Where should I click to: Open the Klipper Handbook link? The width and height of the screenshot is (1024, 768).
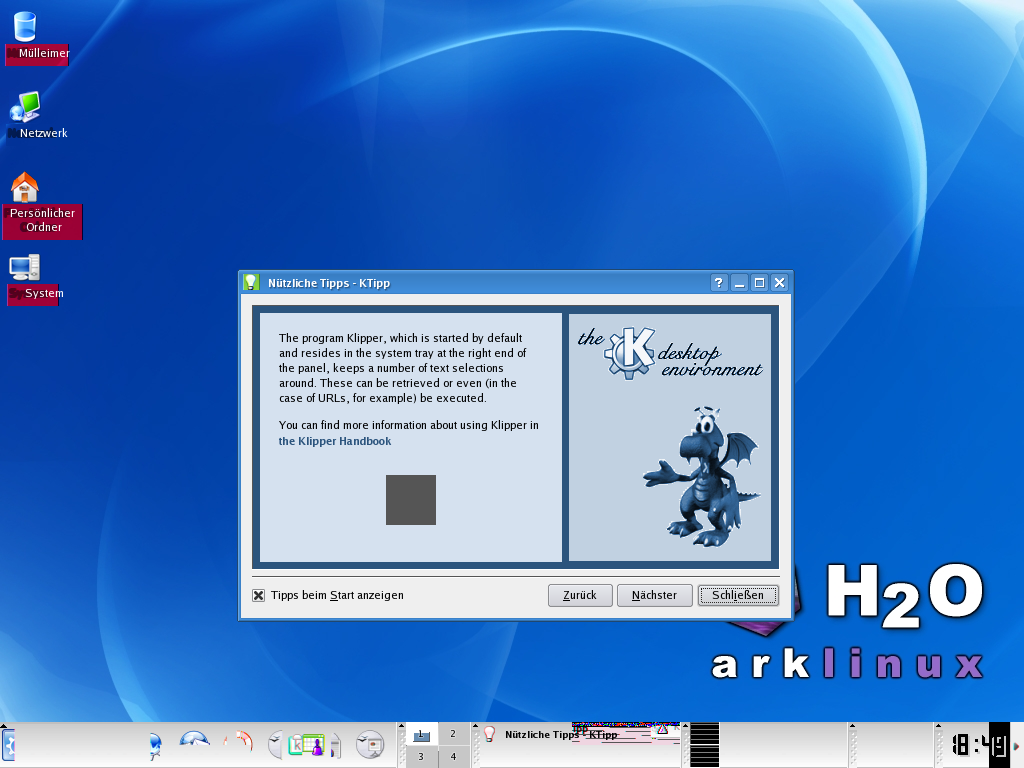[x=335, y=441]
